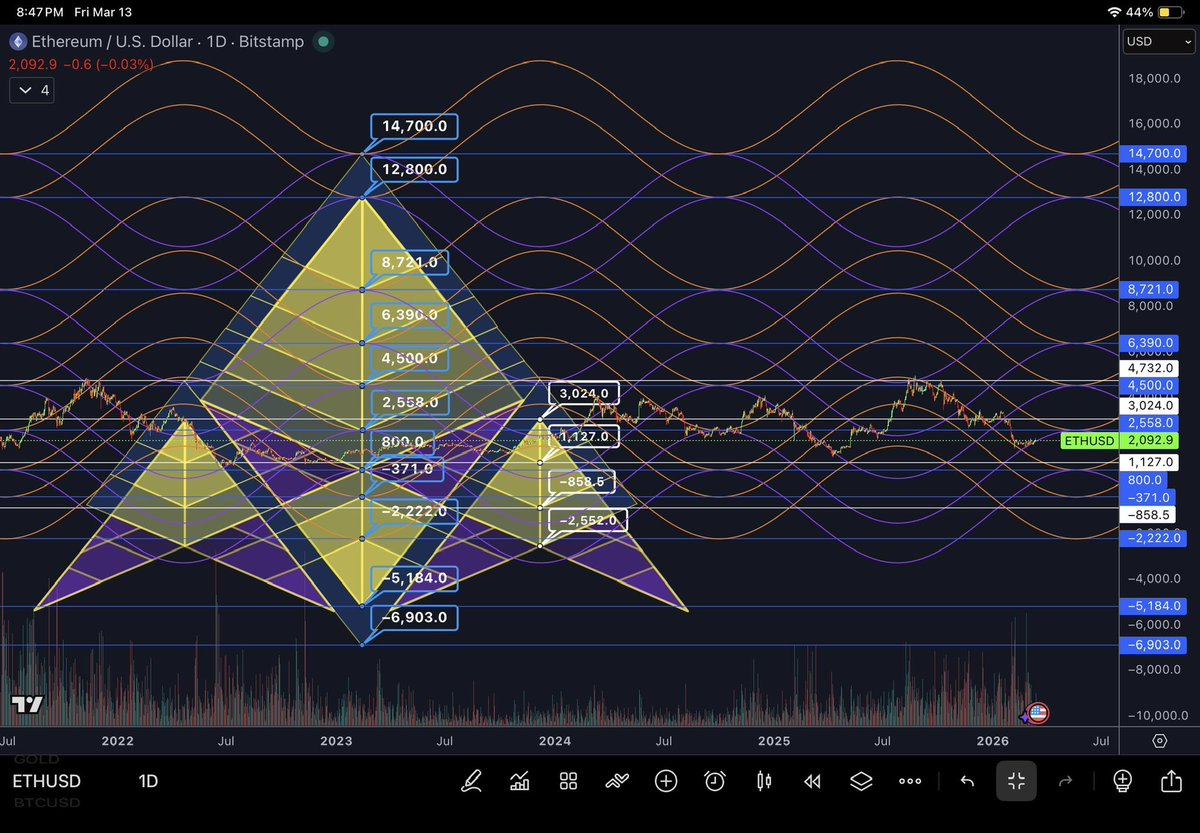
Task: Open the USD currency dropdown
Action: pyautogui.click(x=1157, y=41)
